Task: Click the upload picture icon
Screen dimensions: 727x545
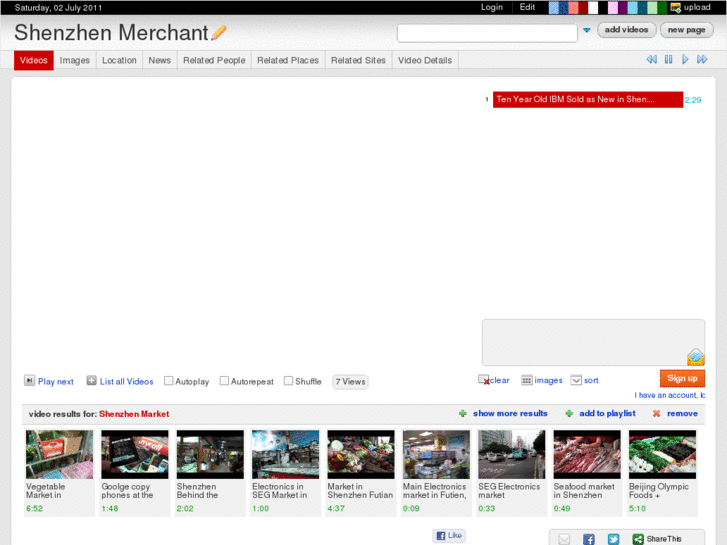Action: [x=676, y=7]
